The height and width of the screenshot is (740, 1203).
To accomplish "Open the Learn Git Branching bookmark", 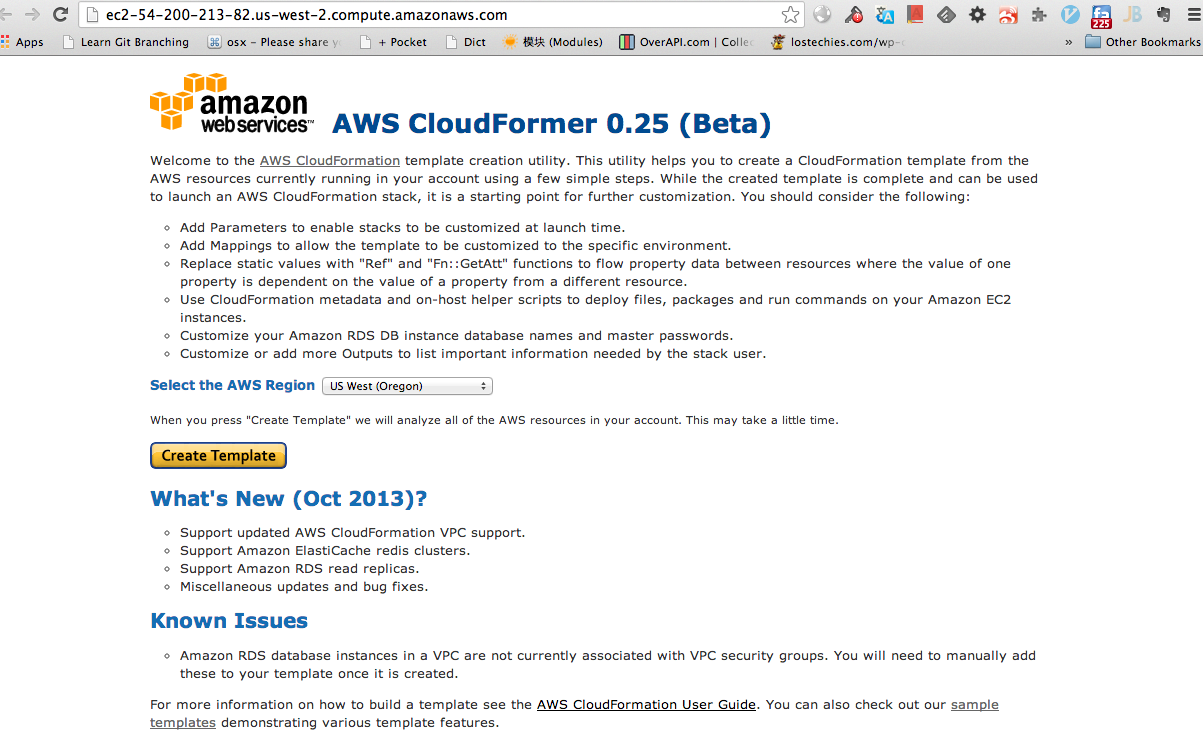I will tap(125, 42).
